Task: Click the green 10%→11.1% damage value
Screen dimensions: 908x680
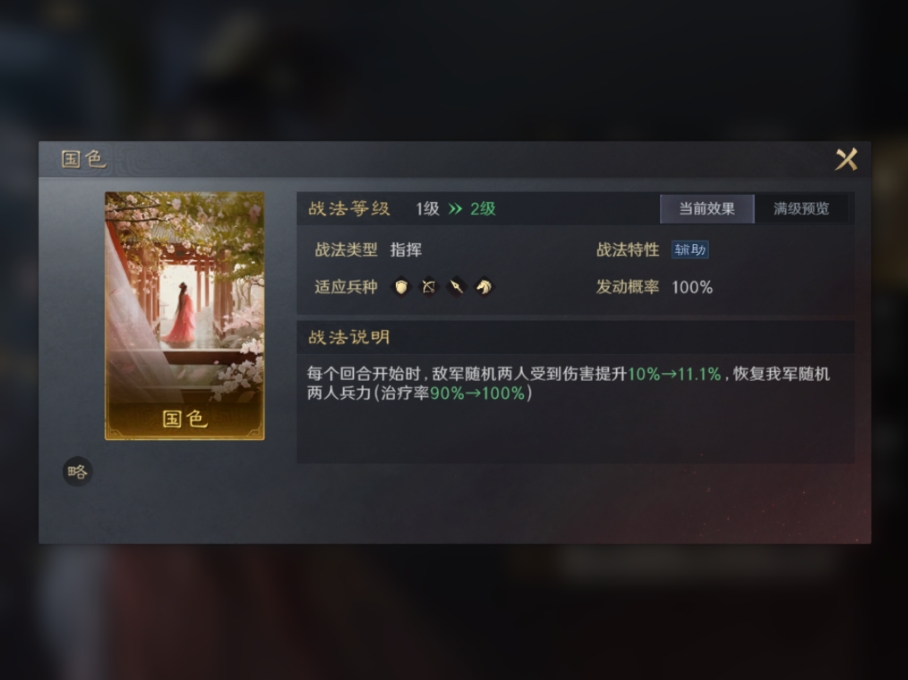Action: 674,374
